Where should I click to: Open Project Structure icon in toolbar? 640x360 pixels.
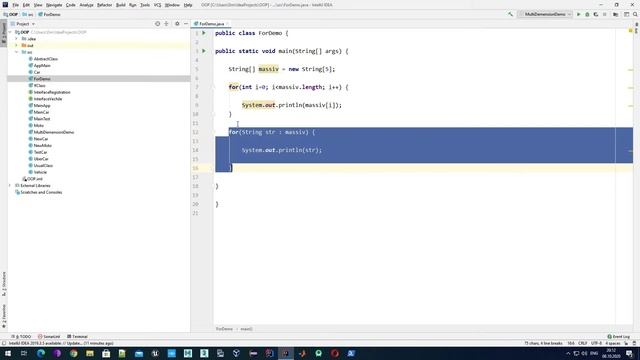tap(616, 14)
